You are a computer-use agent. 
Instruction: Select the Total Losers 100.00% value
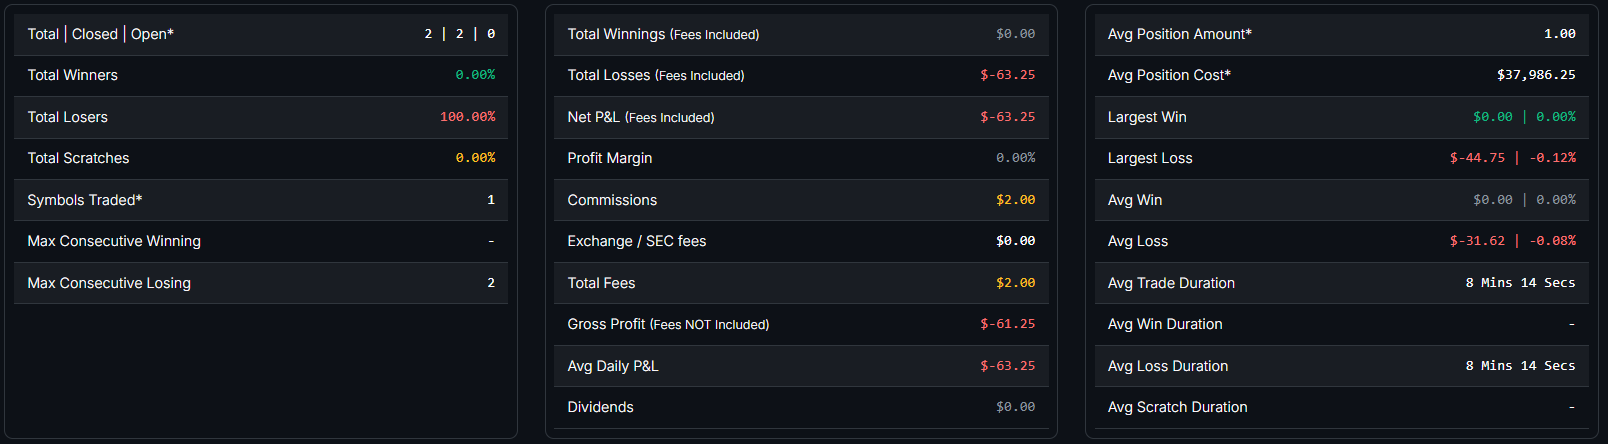click(x=467, y=117)
